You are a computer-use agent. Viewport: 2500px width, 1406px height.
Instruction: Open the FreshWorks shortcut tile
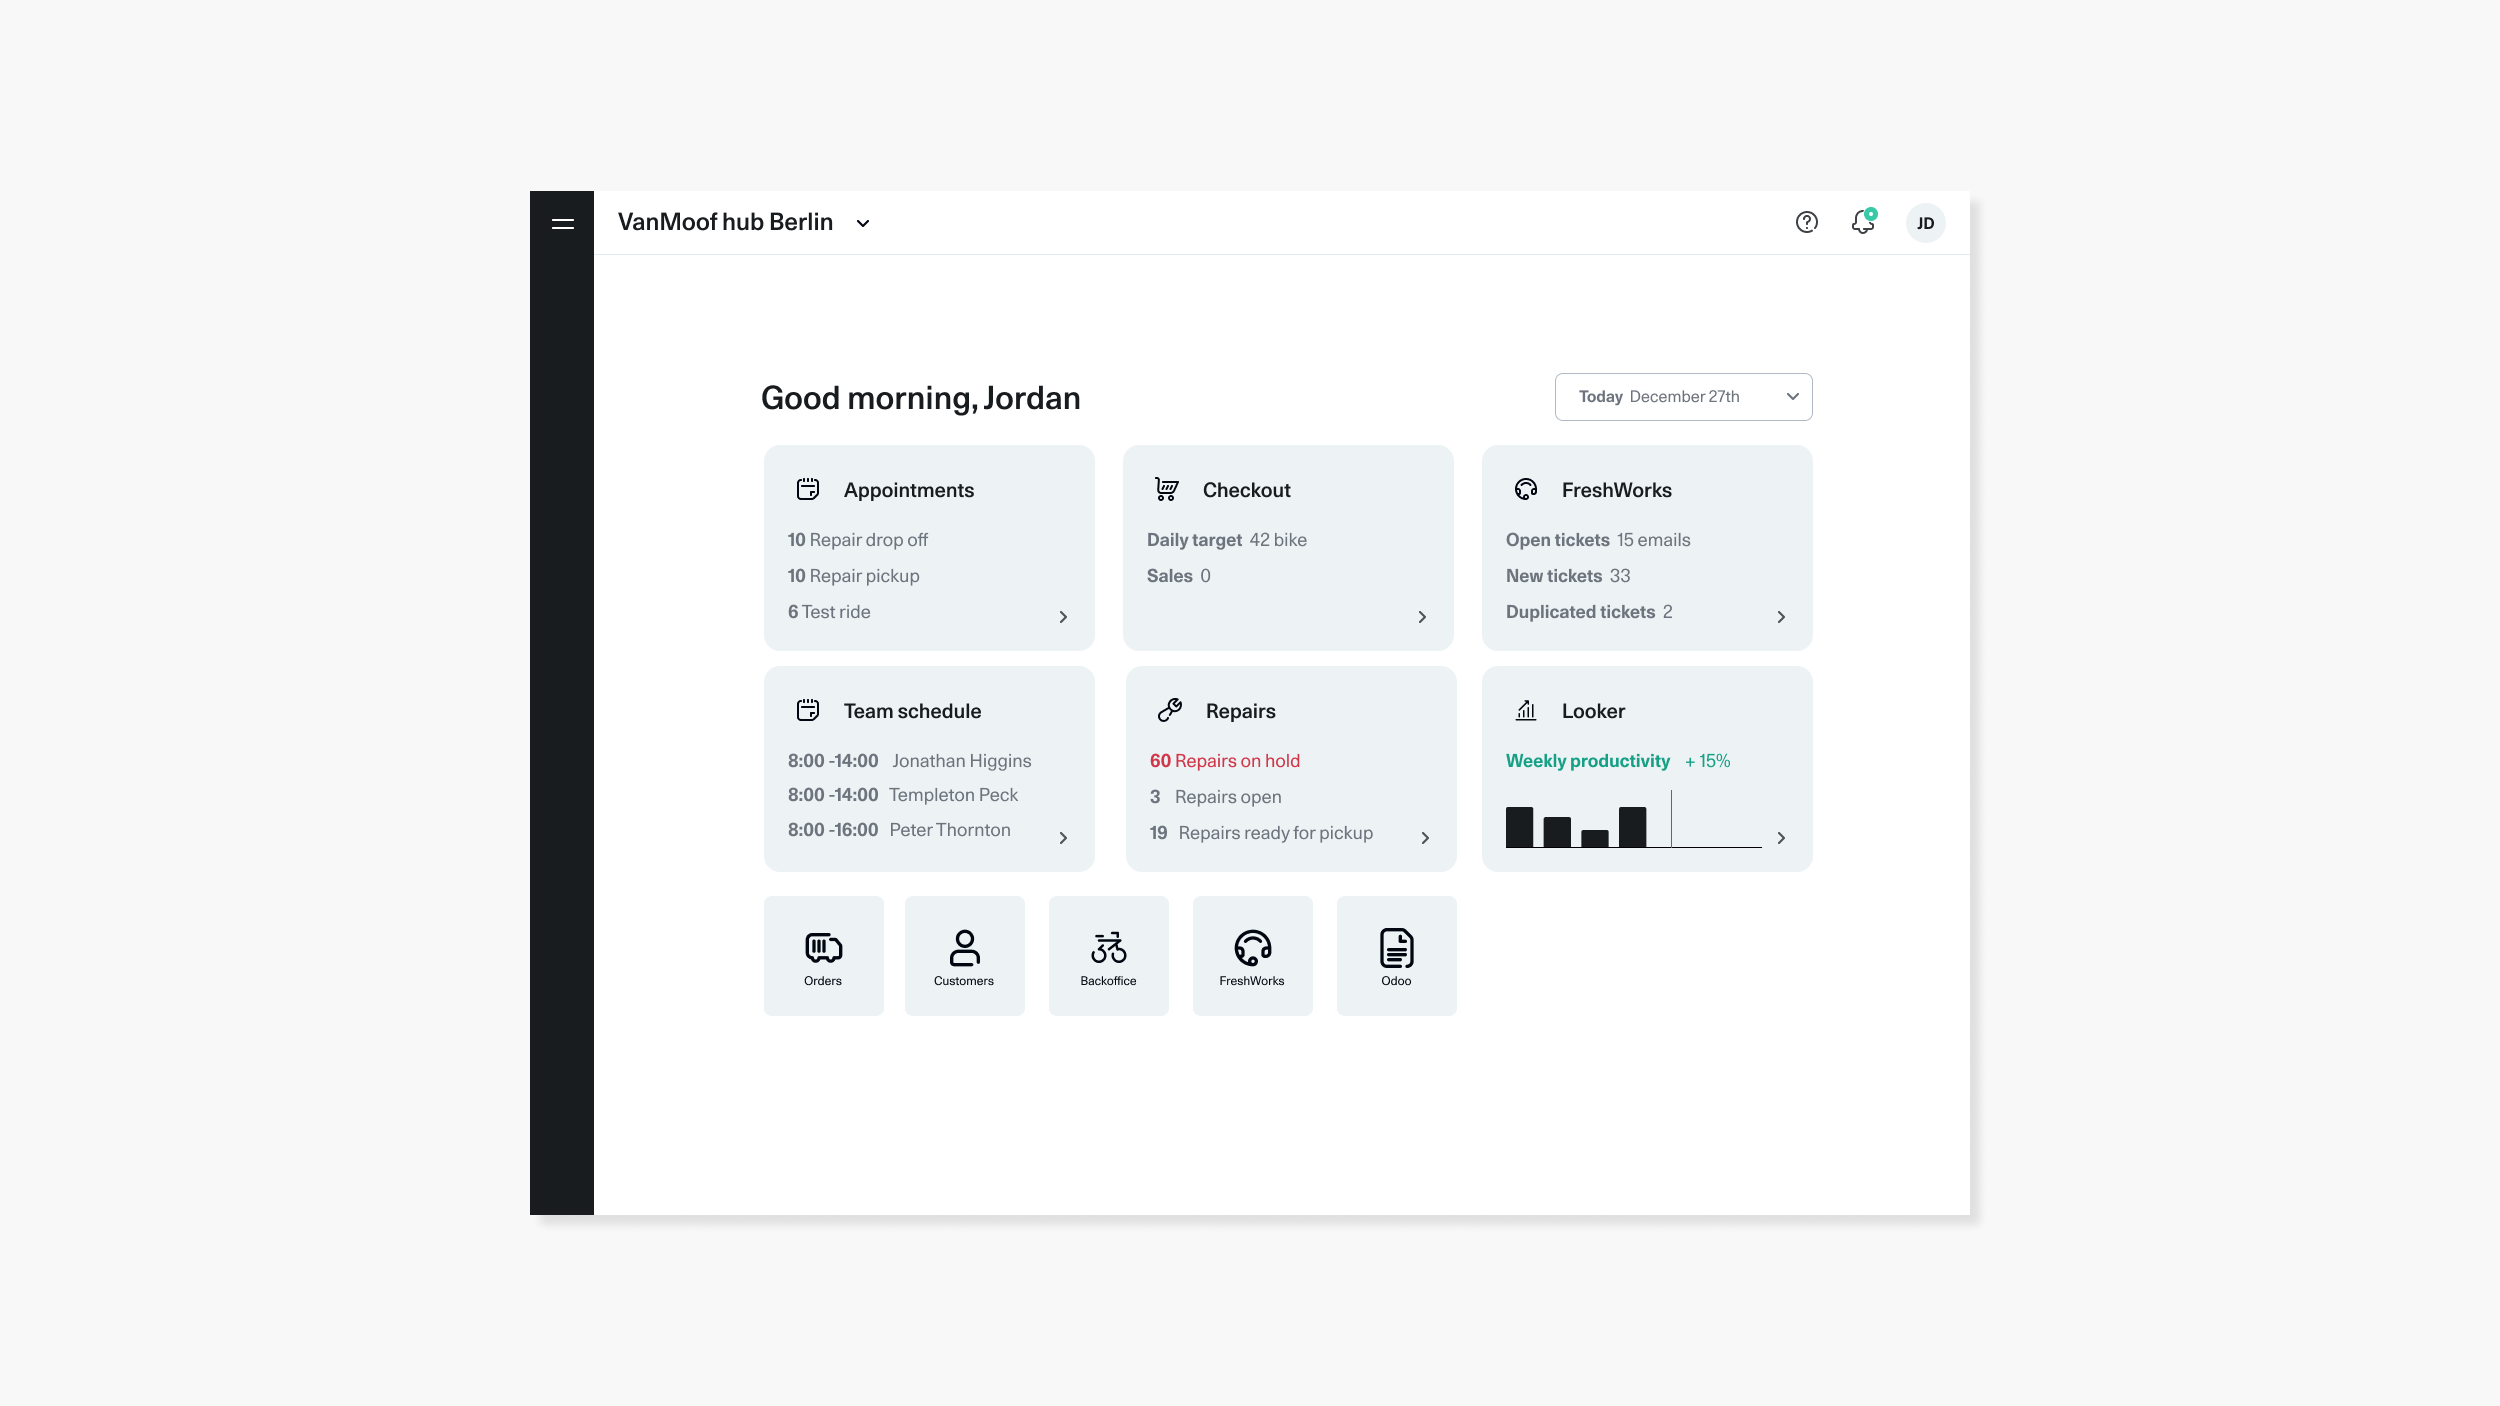click(x=1253, y=956)
